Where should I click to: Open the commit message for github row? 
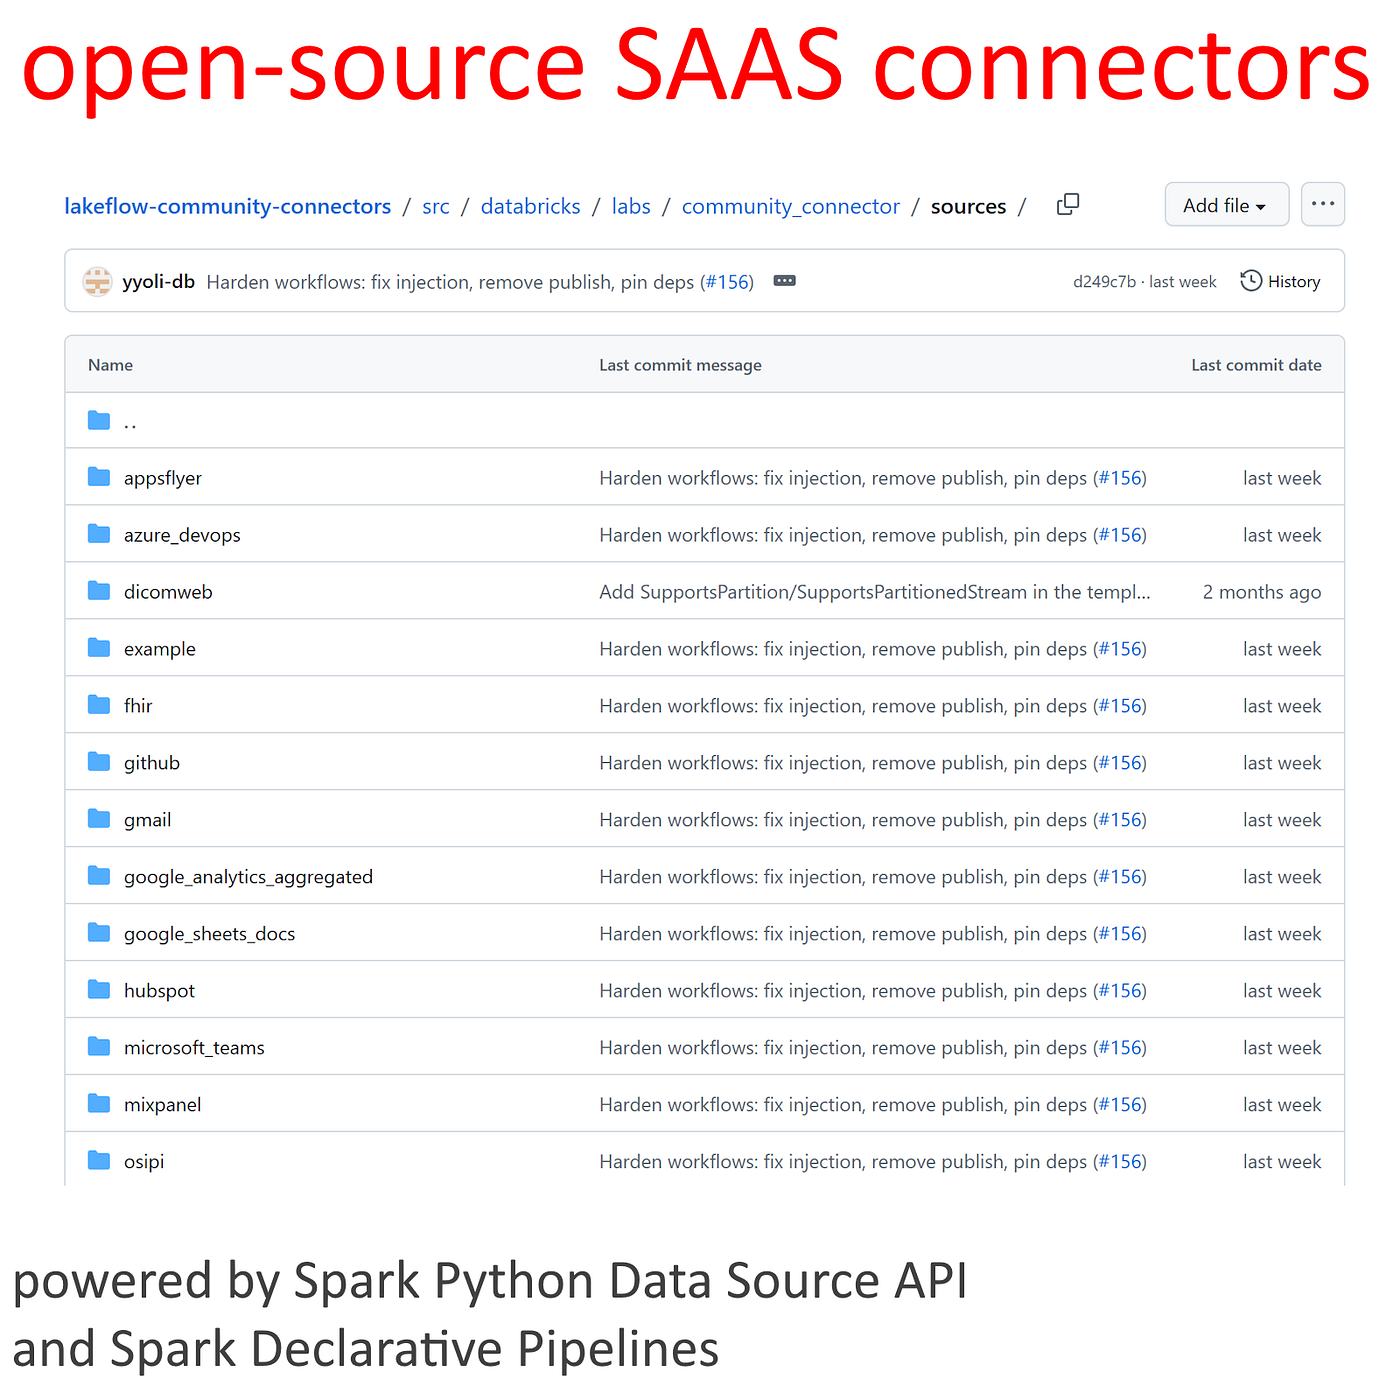[x=843, y=764]
